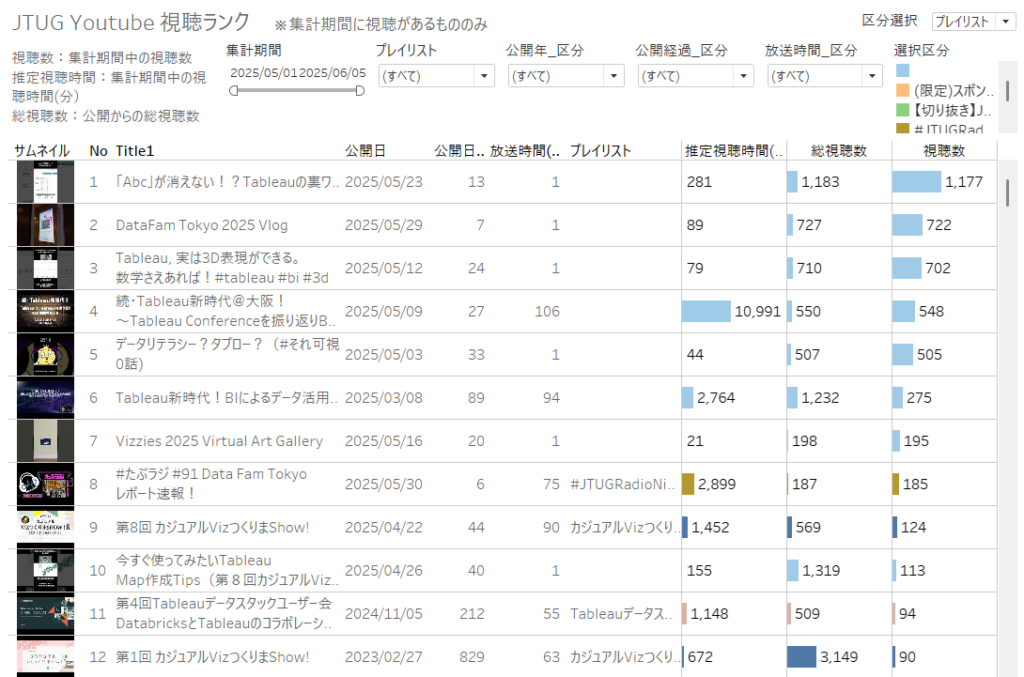Screen dimensions: 1024x677
Task: Open thumbnail for Tableau 3D表現 video
Action: pos(45,268)
